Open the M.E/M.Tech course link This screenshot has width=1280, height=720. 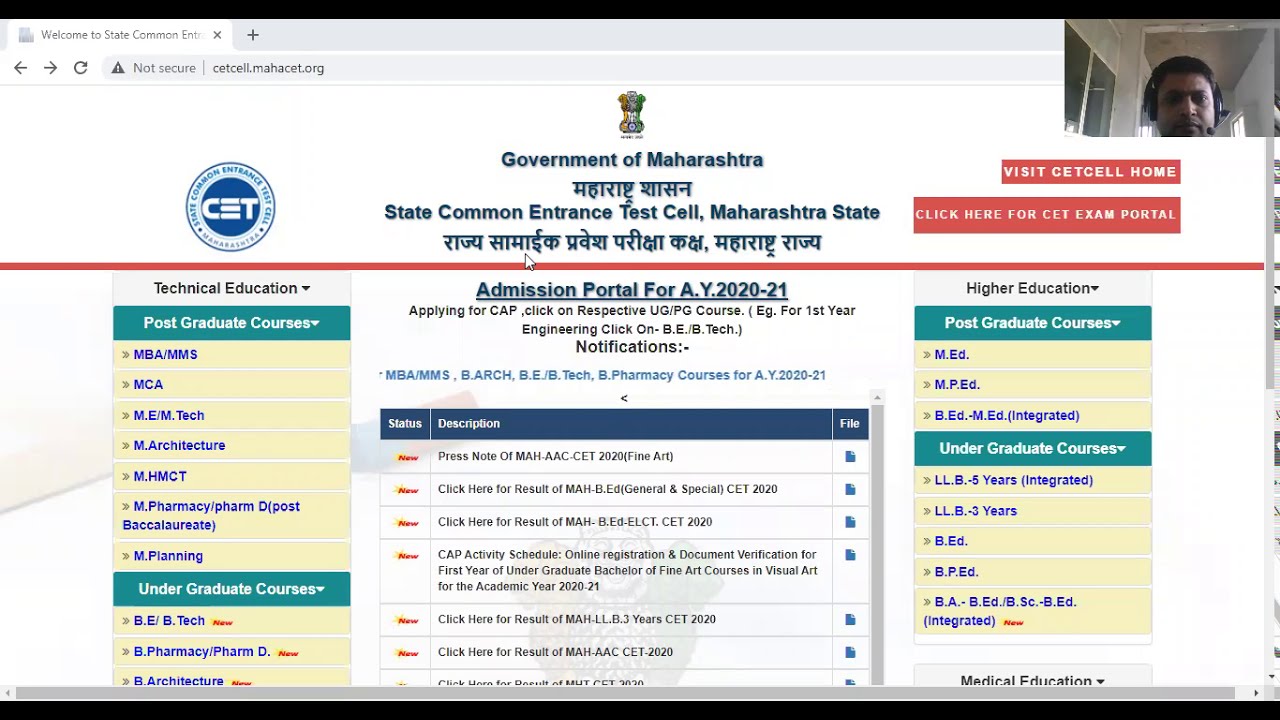[x=169, y=415]
